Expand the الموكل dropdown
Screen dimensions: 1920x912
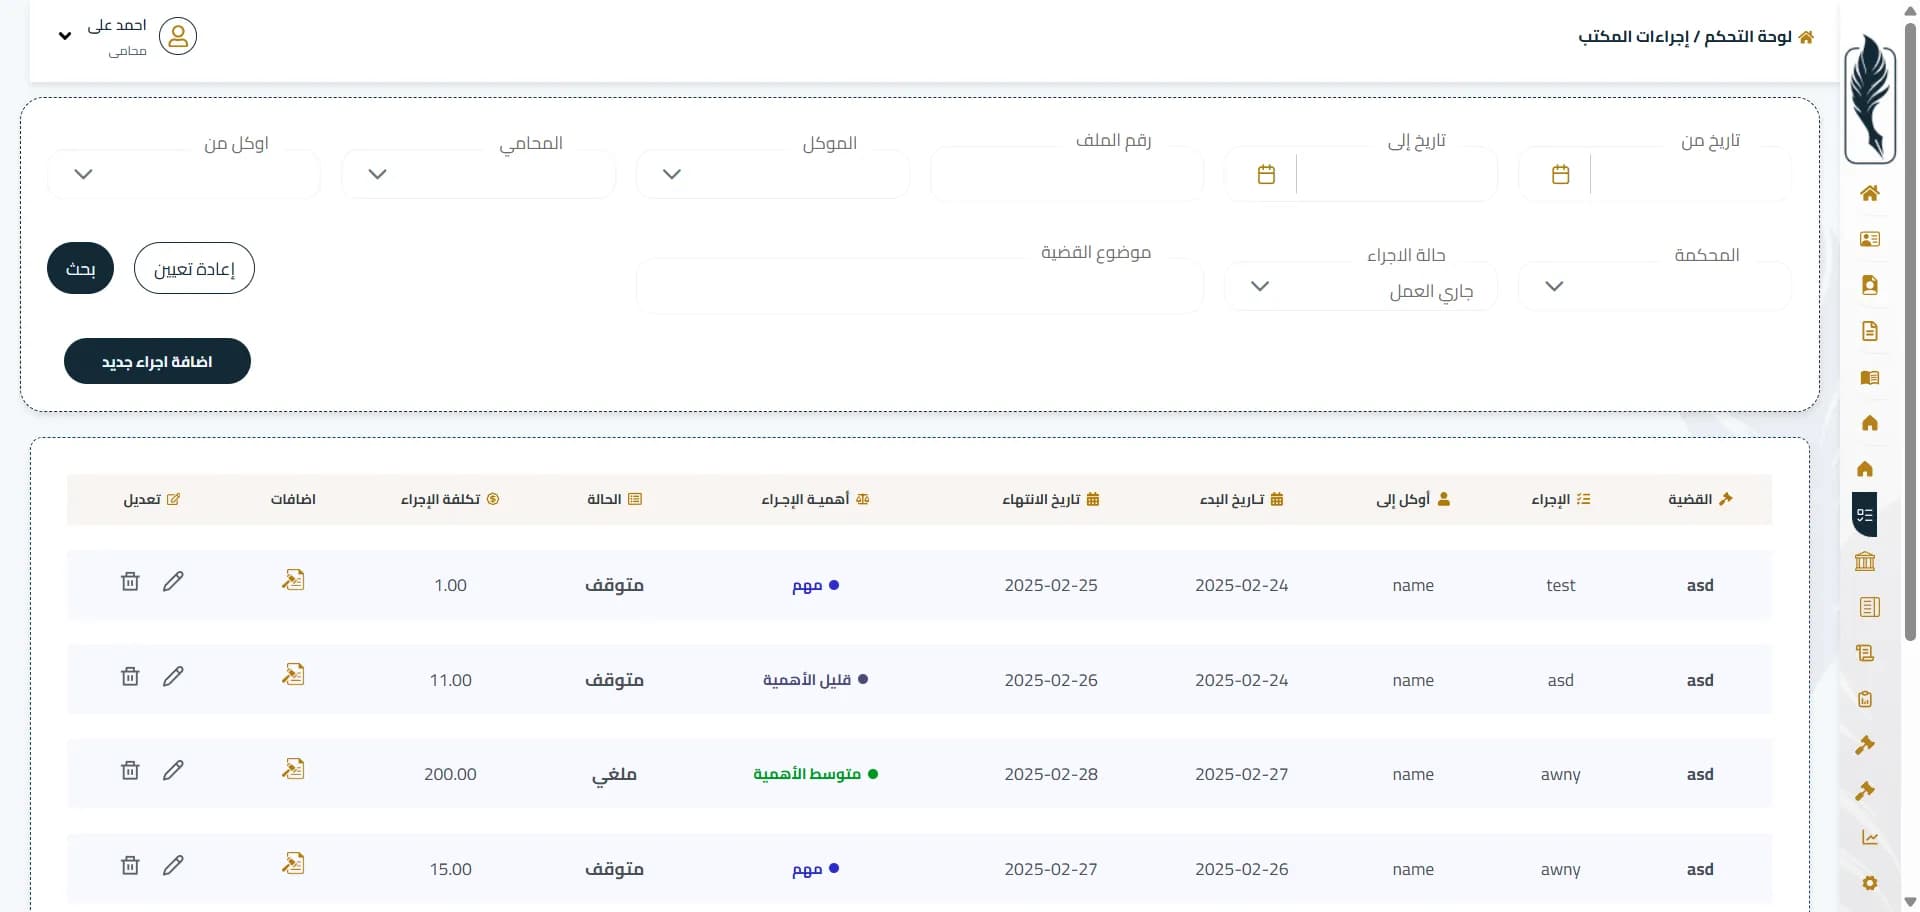coord(772,174)
